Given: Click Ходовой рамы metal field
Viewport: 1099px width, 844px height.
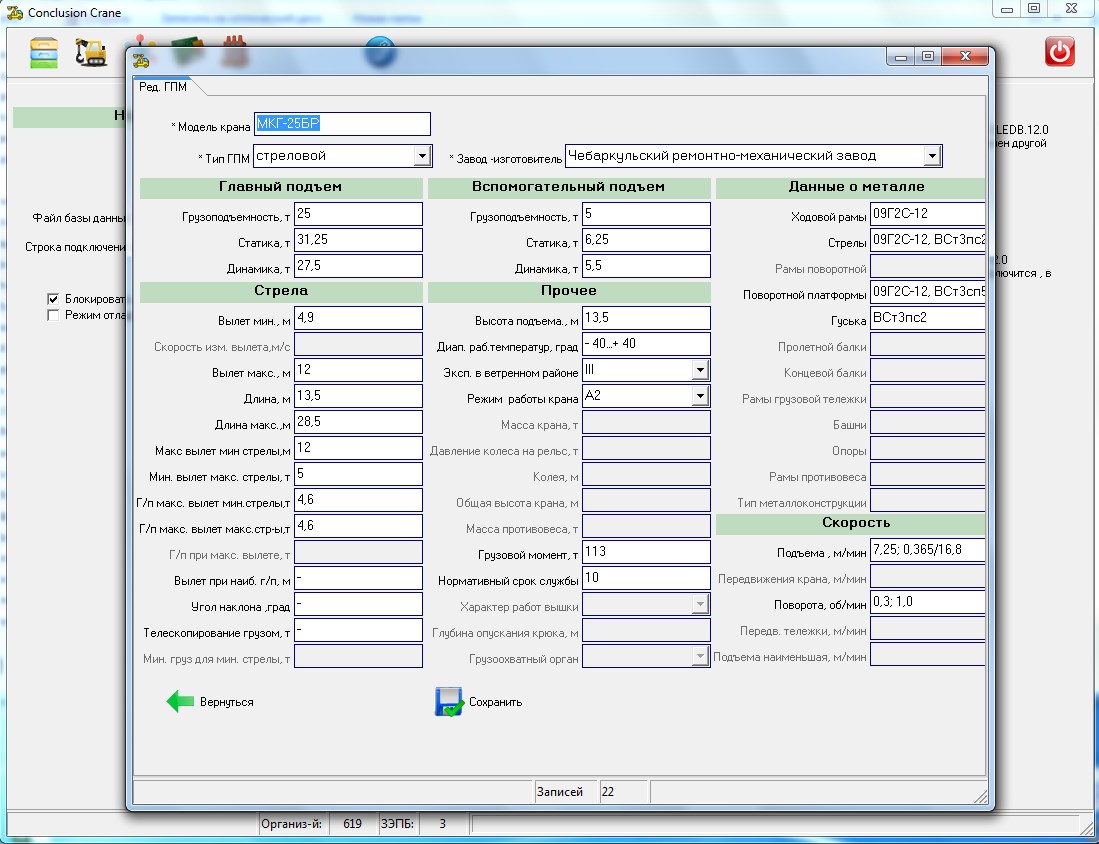Looking at the screenshot, I should [x=928, y=215].
